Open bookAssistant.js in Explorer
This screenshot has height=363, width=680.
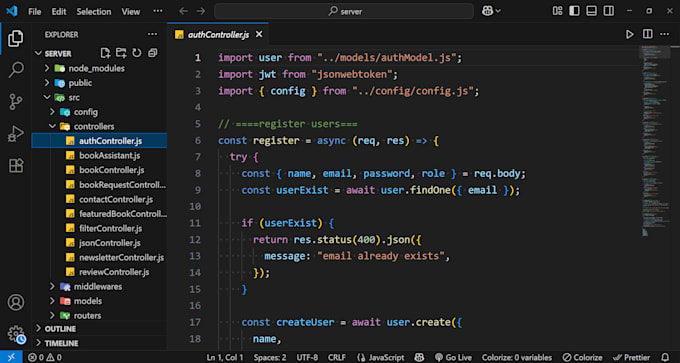tap(99, 155)
